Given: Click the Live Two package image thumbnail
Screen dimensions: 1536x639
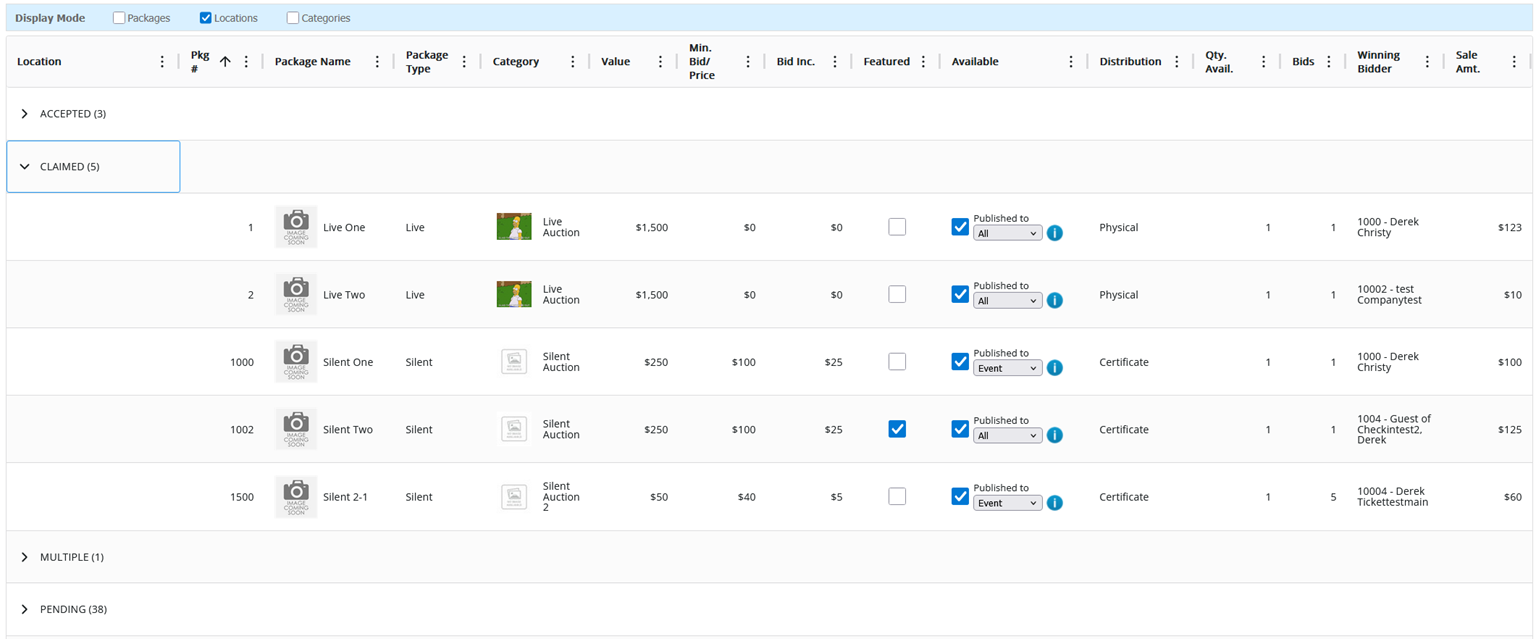Looking at the screenshot, I should click(296, 295).
